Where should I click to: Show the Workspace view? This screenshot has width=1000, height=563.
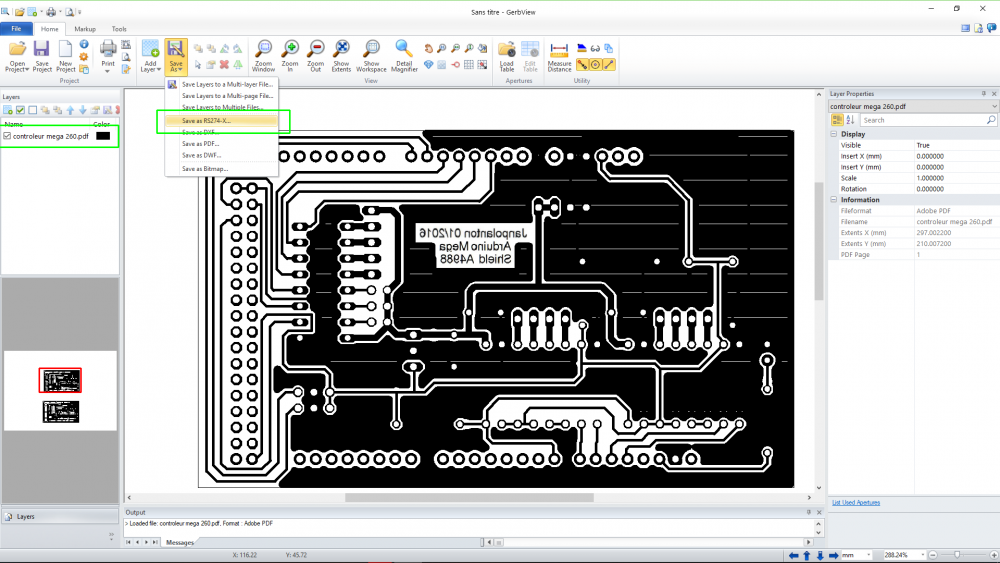pyautogui.click(x=371, y=55)
